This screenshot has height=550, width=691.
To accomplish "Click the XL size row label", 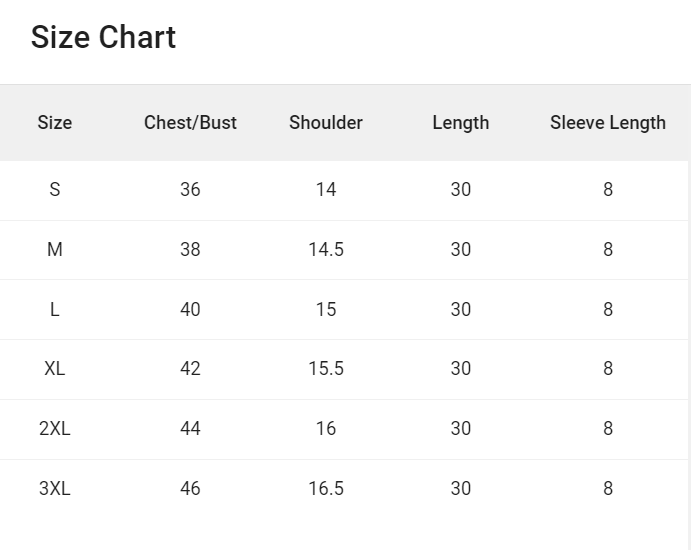I will pyautogui.click(x=55, y=369).
